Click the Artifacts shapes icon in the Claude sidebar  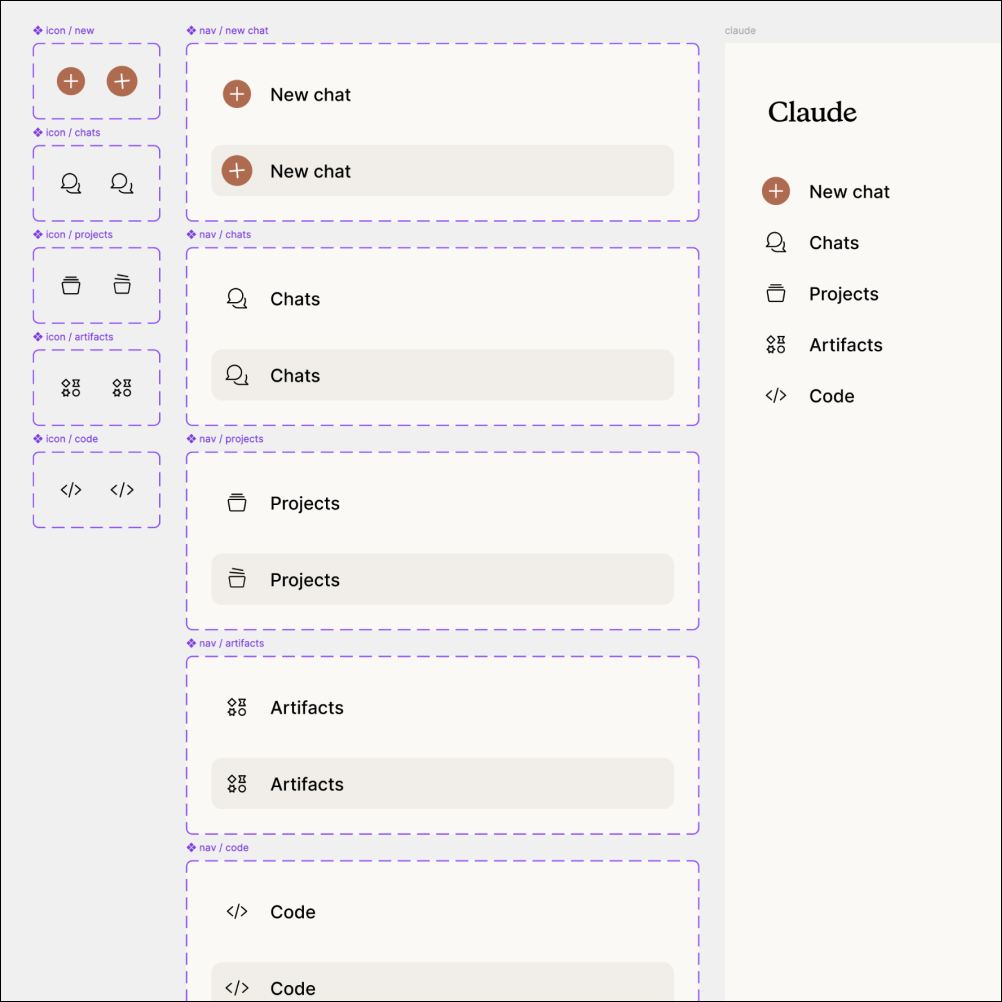coord(776,344)
